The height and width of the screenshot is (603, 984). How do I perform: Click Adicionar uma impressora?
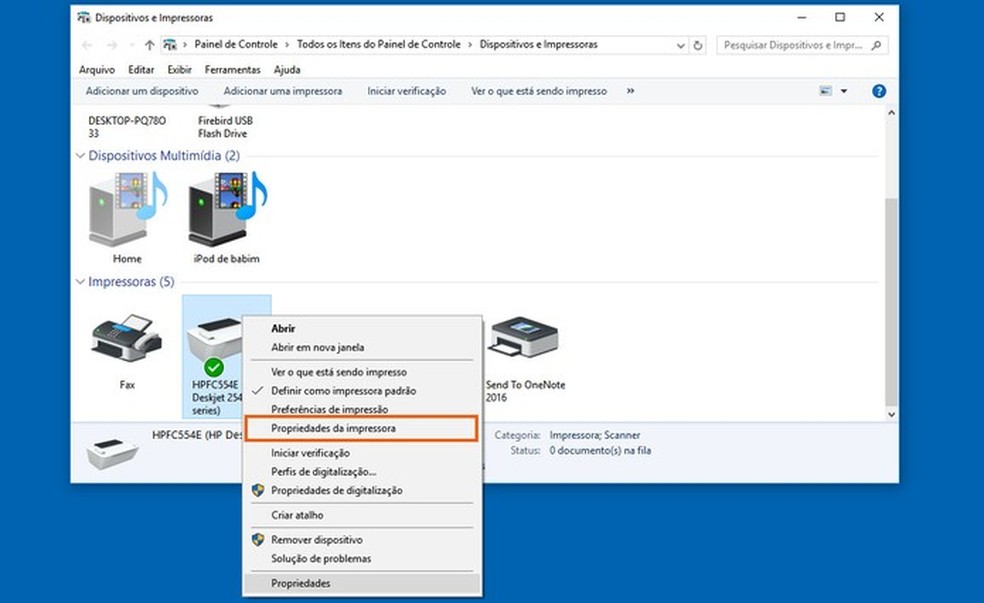[283, 91]
